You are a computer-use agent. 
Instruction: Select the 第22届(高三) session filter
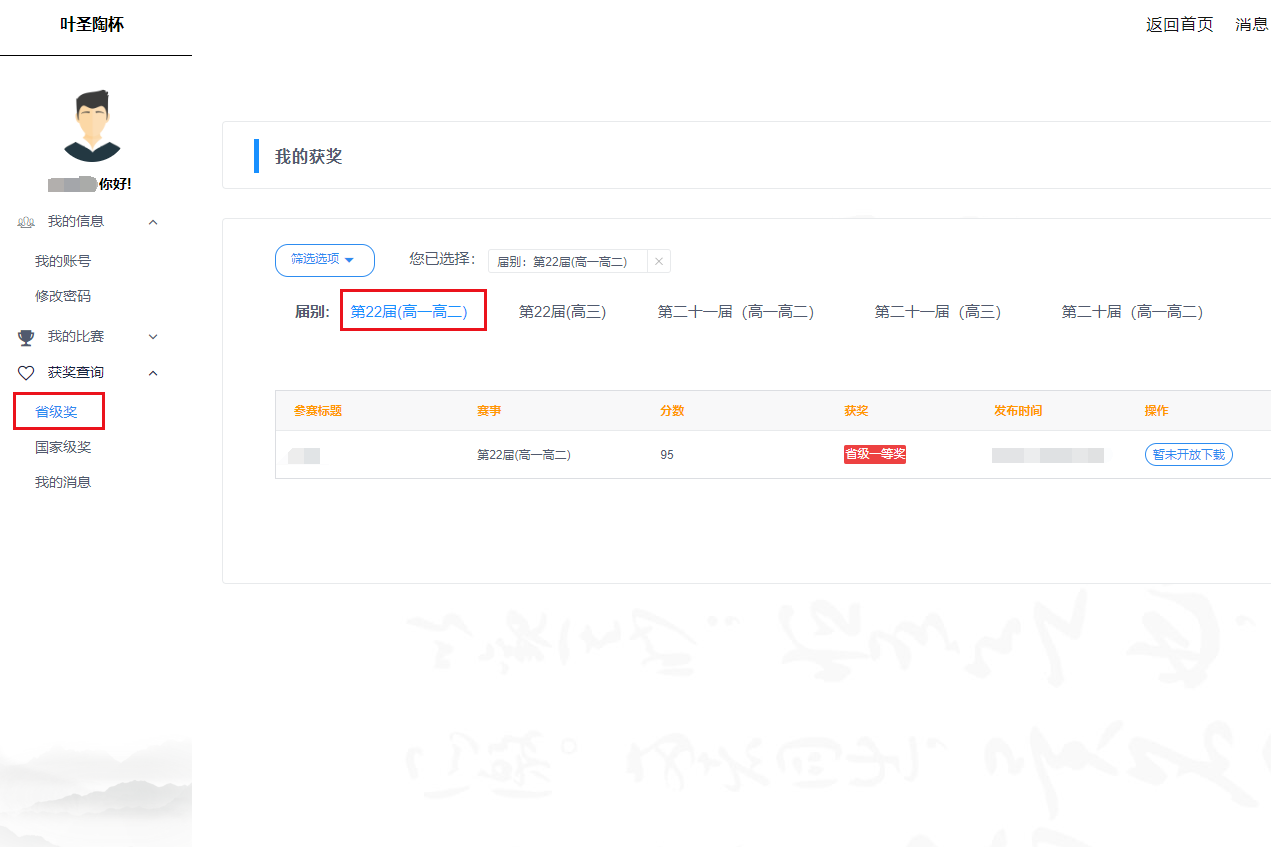pos(562,312)
